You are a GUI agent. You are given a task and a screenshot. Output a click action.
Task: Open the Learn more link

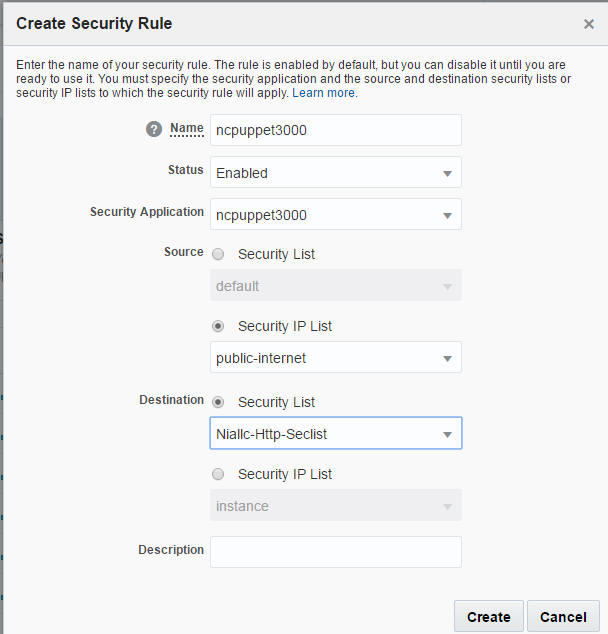(x=323, y=93)
